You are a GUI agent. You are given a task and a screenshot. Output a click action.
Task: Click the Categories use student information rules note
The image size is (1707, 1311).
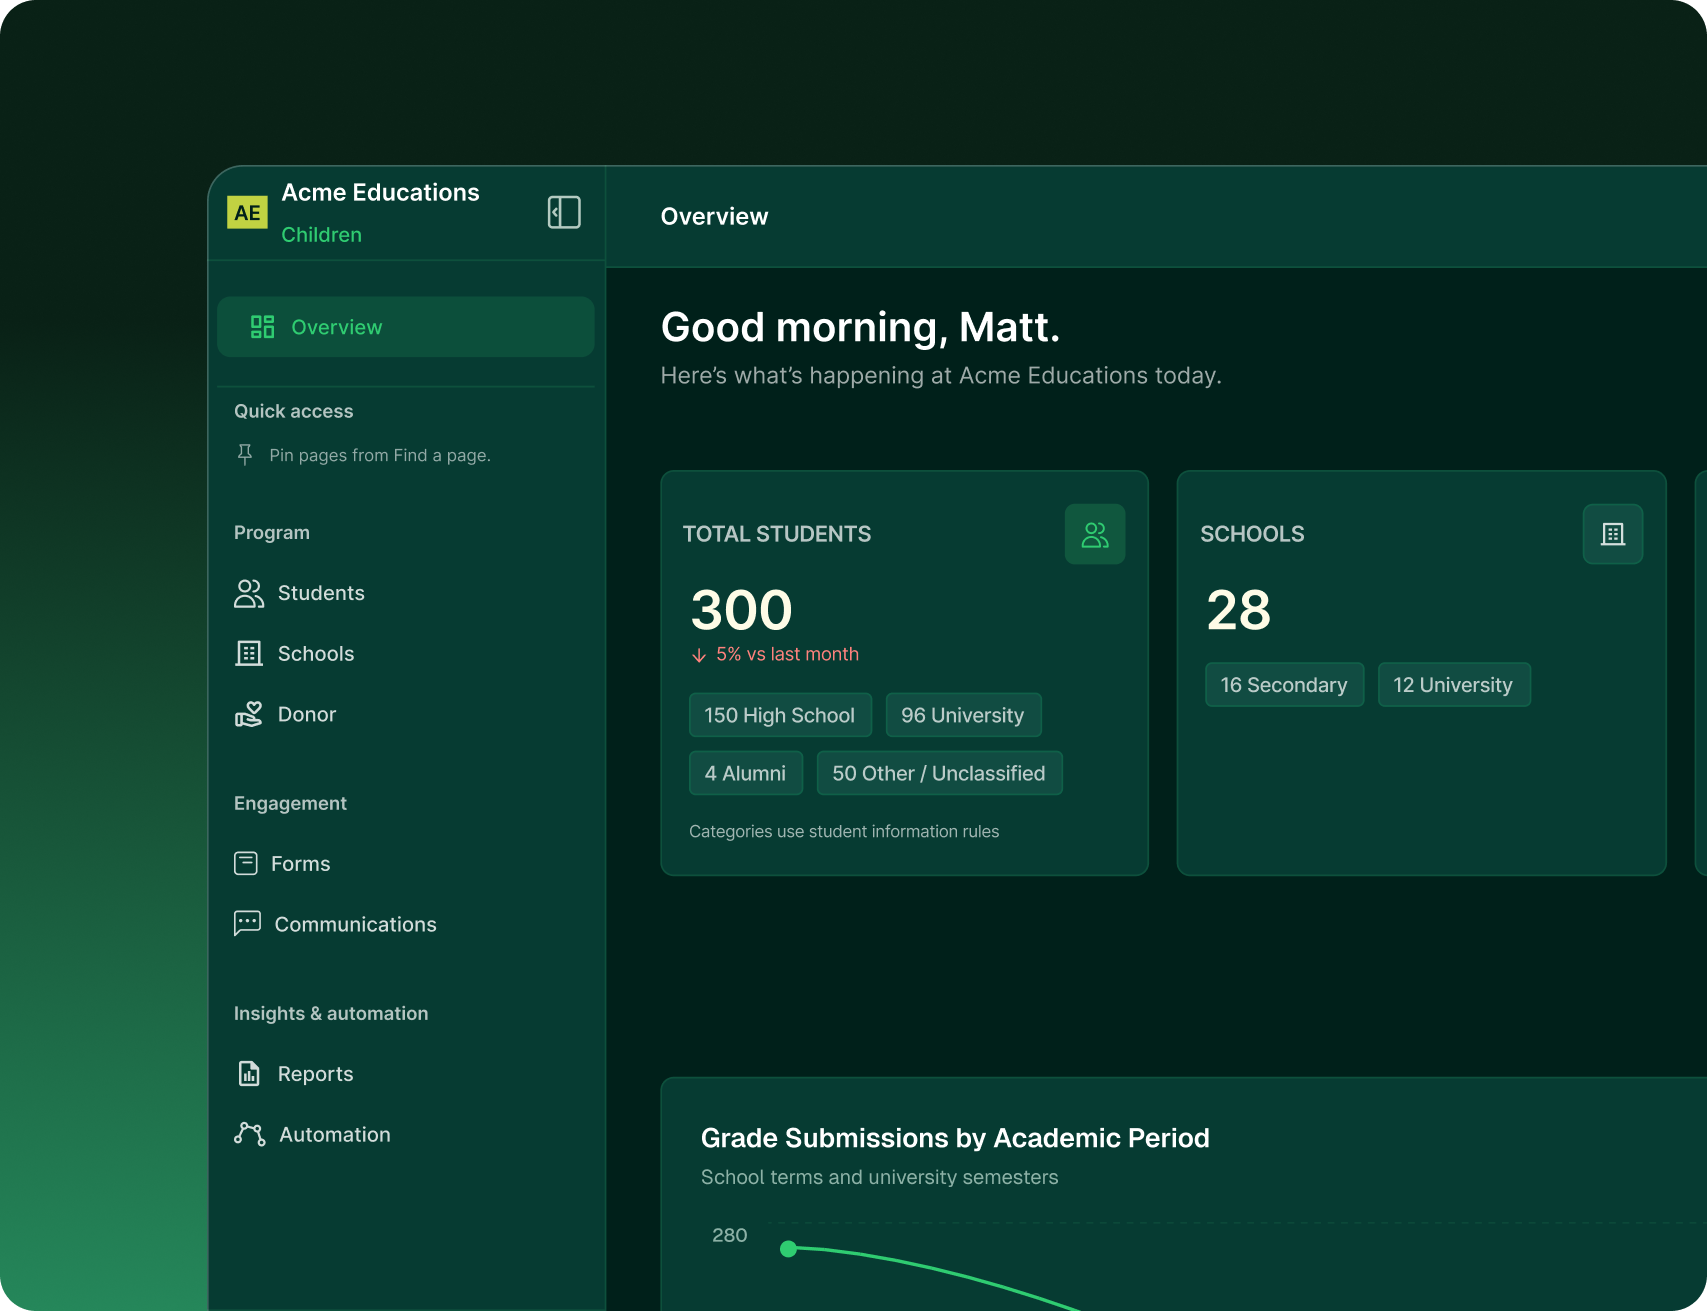click(844, 831)
